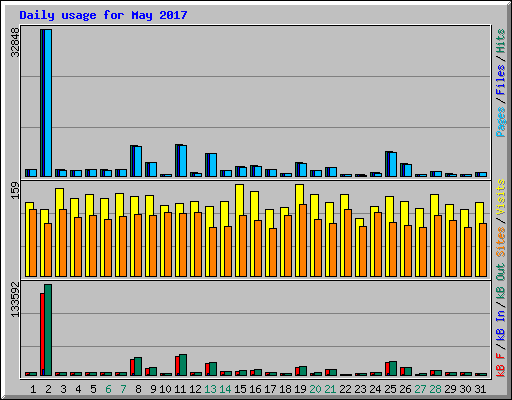Click day label 19 on the x-axis

click(x=300, y=389)
